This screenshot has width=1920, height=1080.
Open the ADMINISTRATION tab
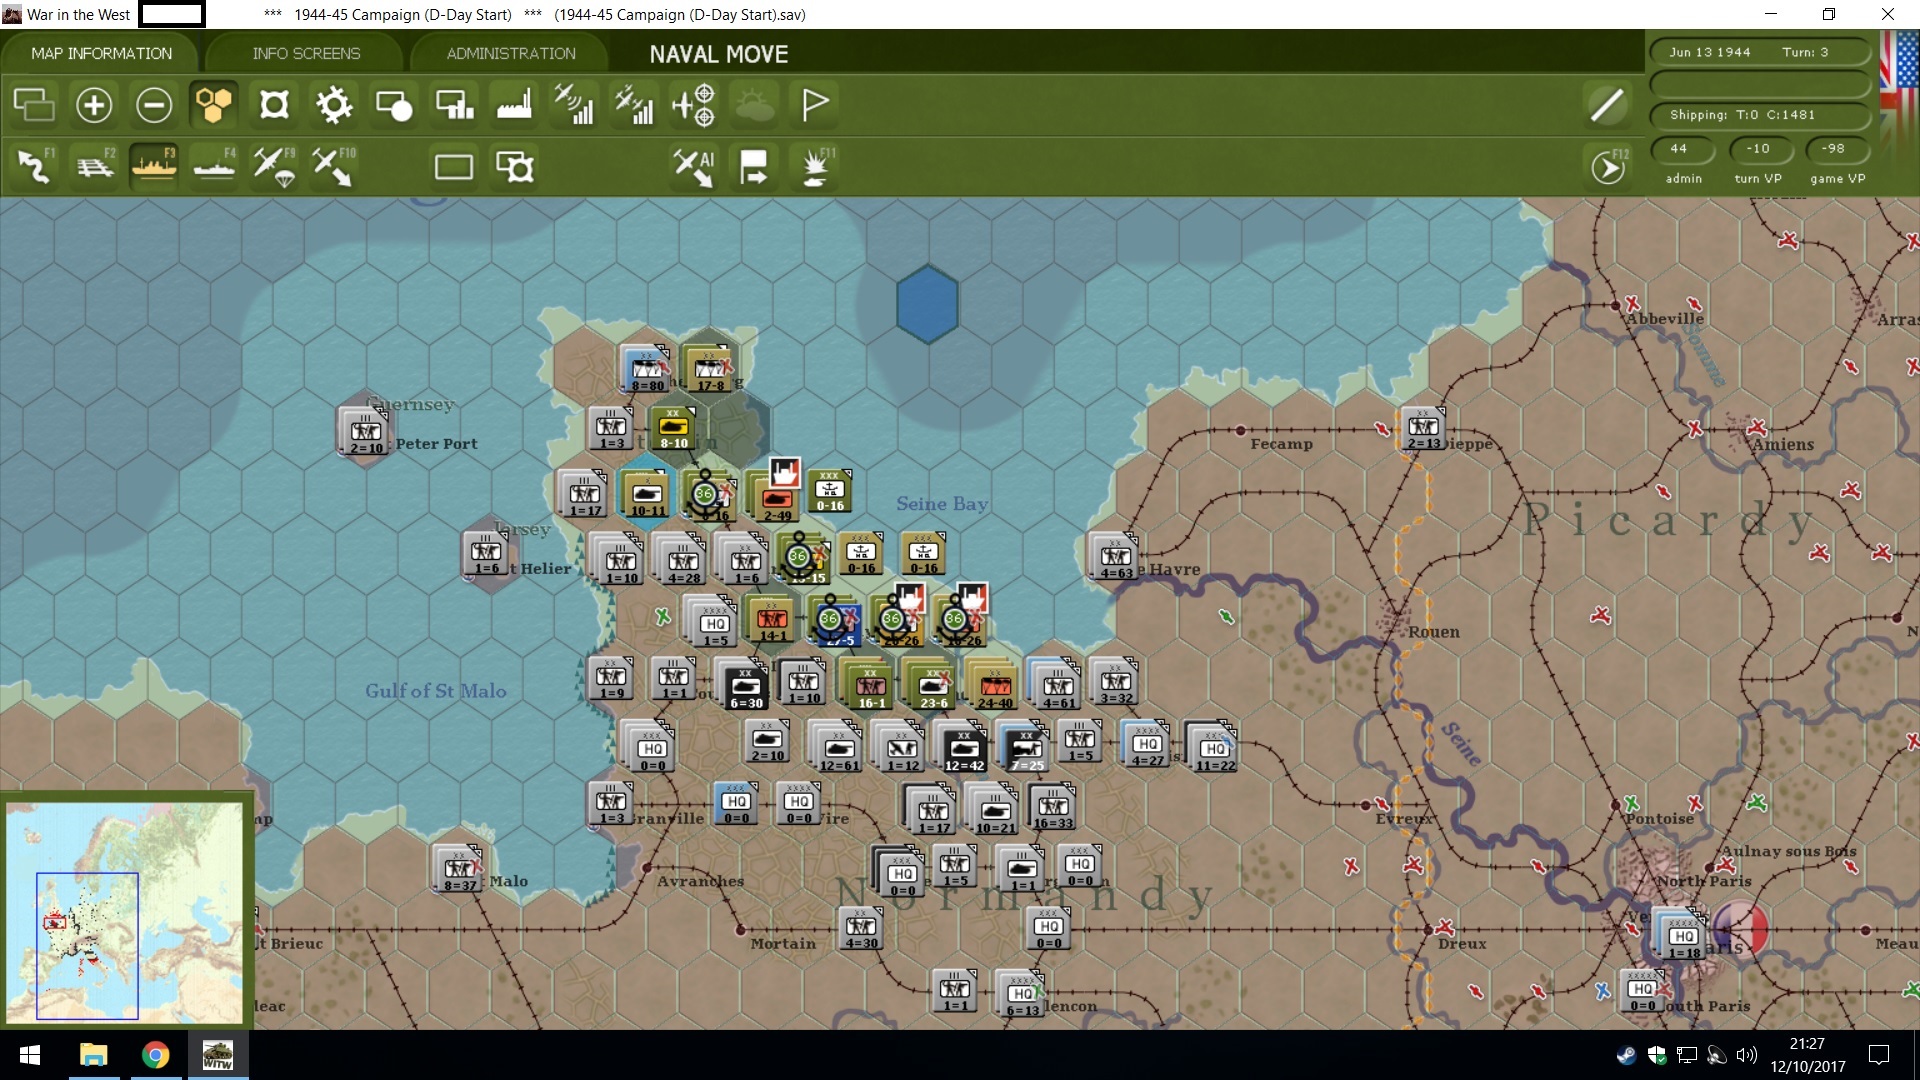pyautogui.click(x=511, y=53)
